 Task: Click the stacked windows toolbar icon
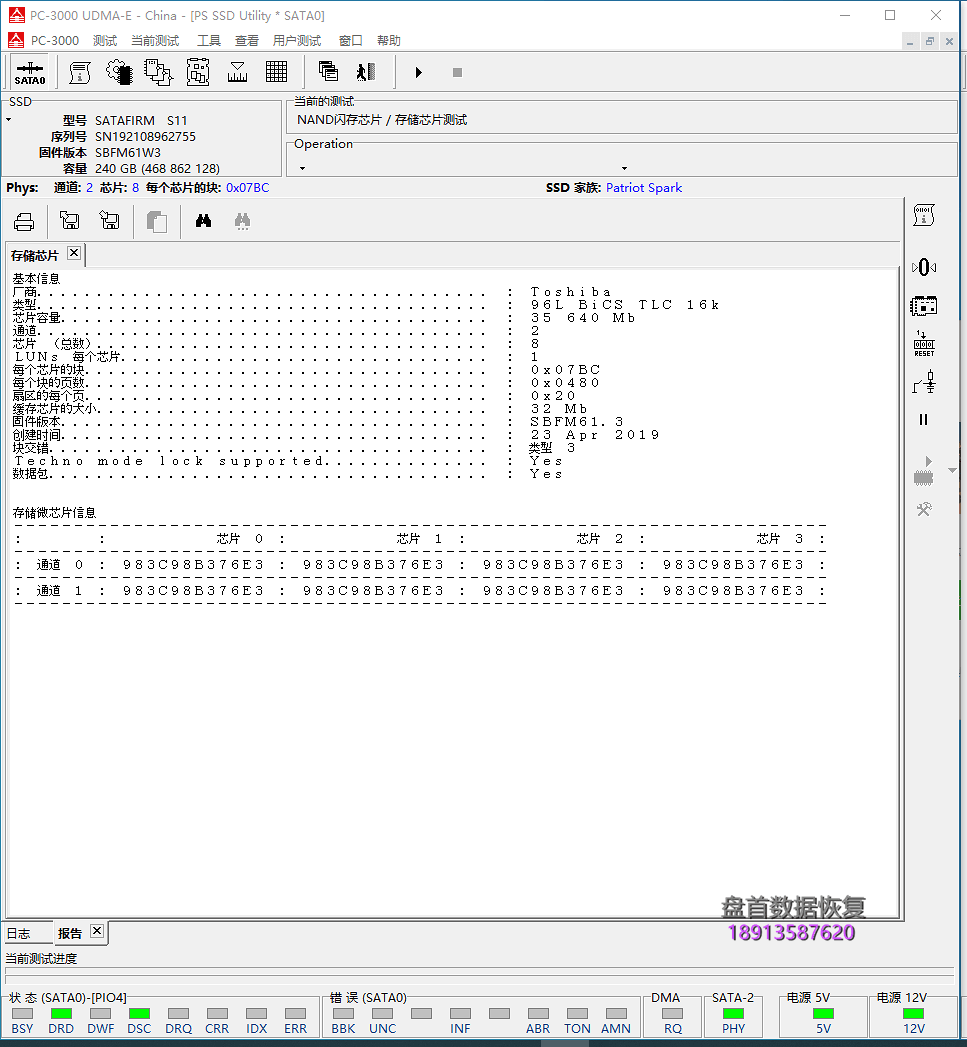click(x=328, y=71)
